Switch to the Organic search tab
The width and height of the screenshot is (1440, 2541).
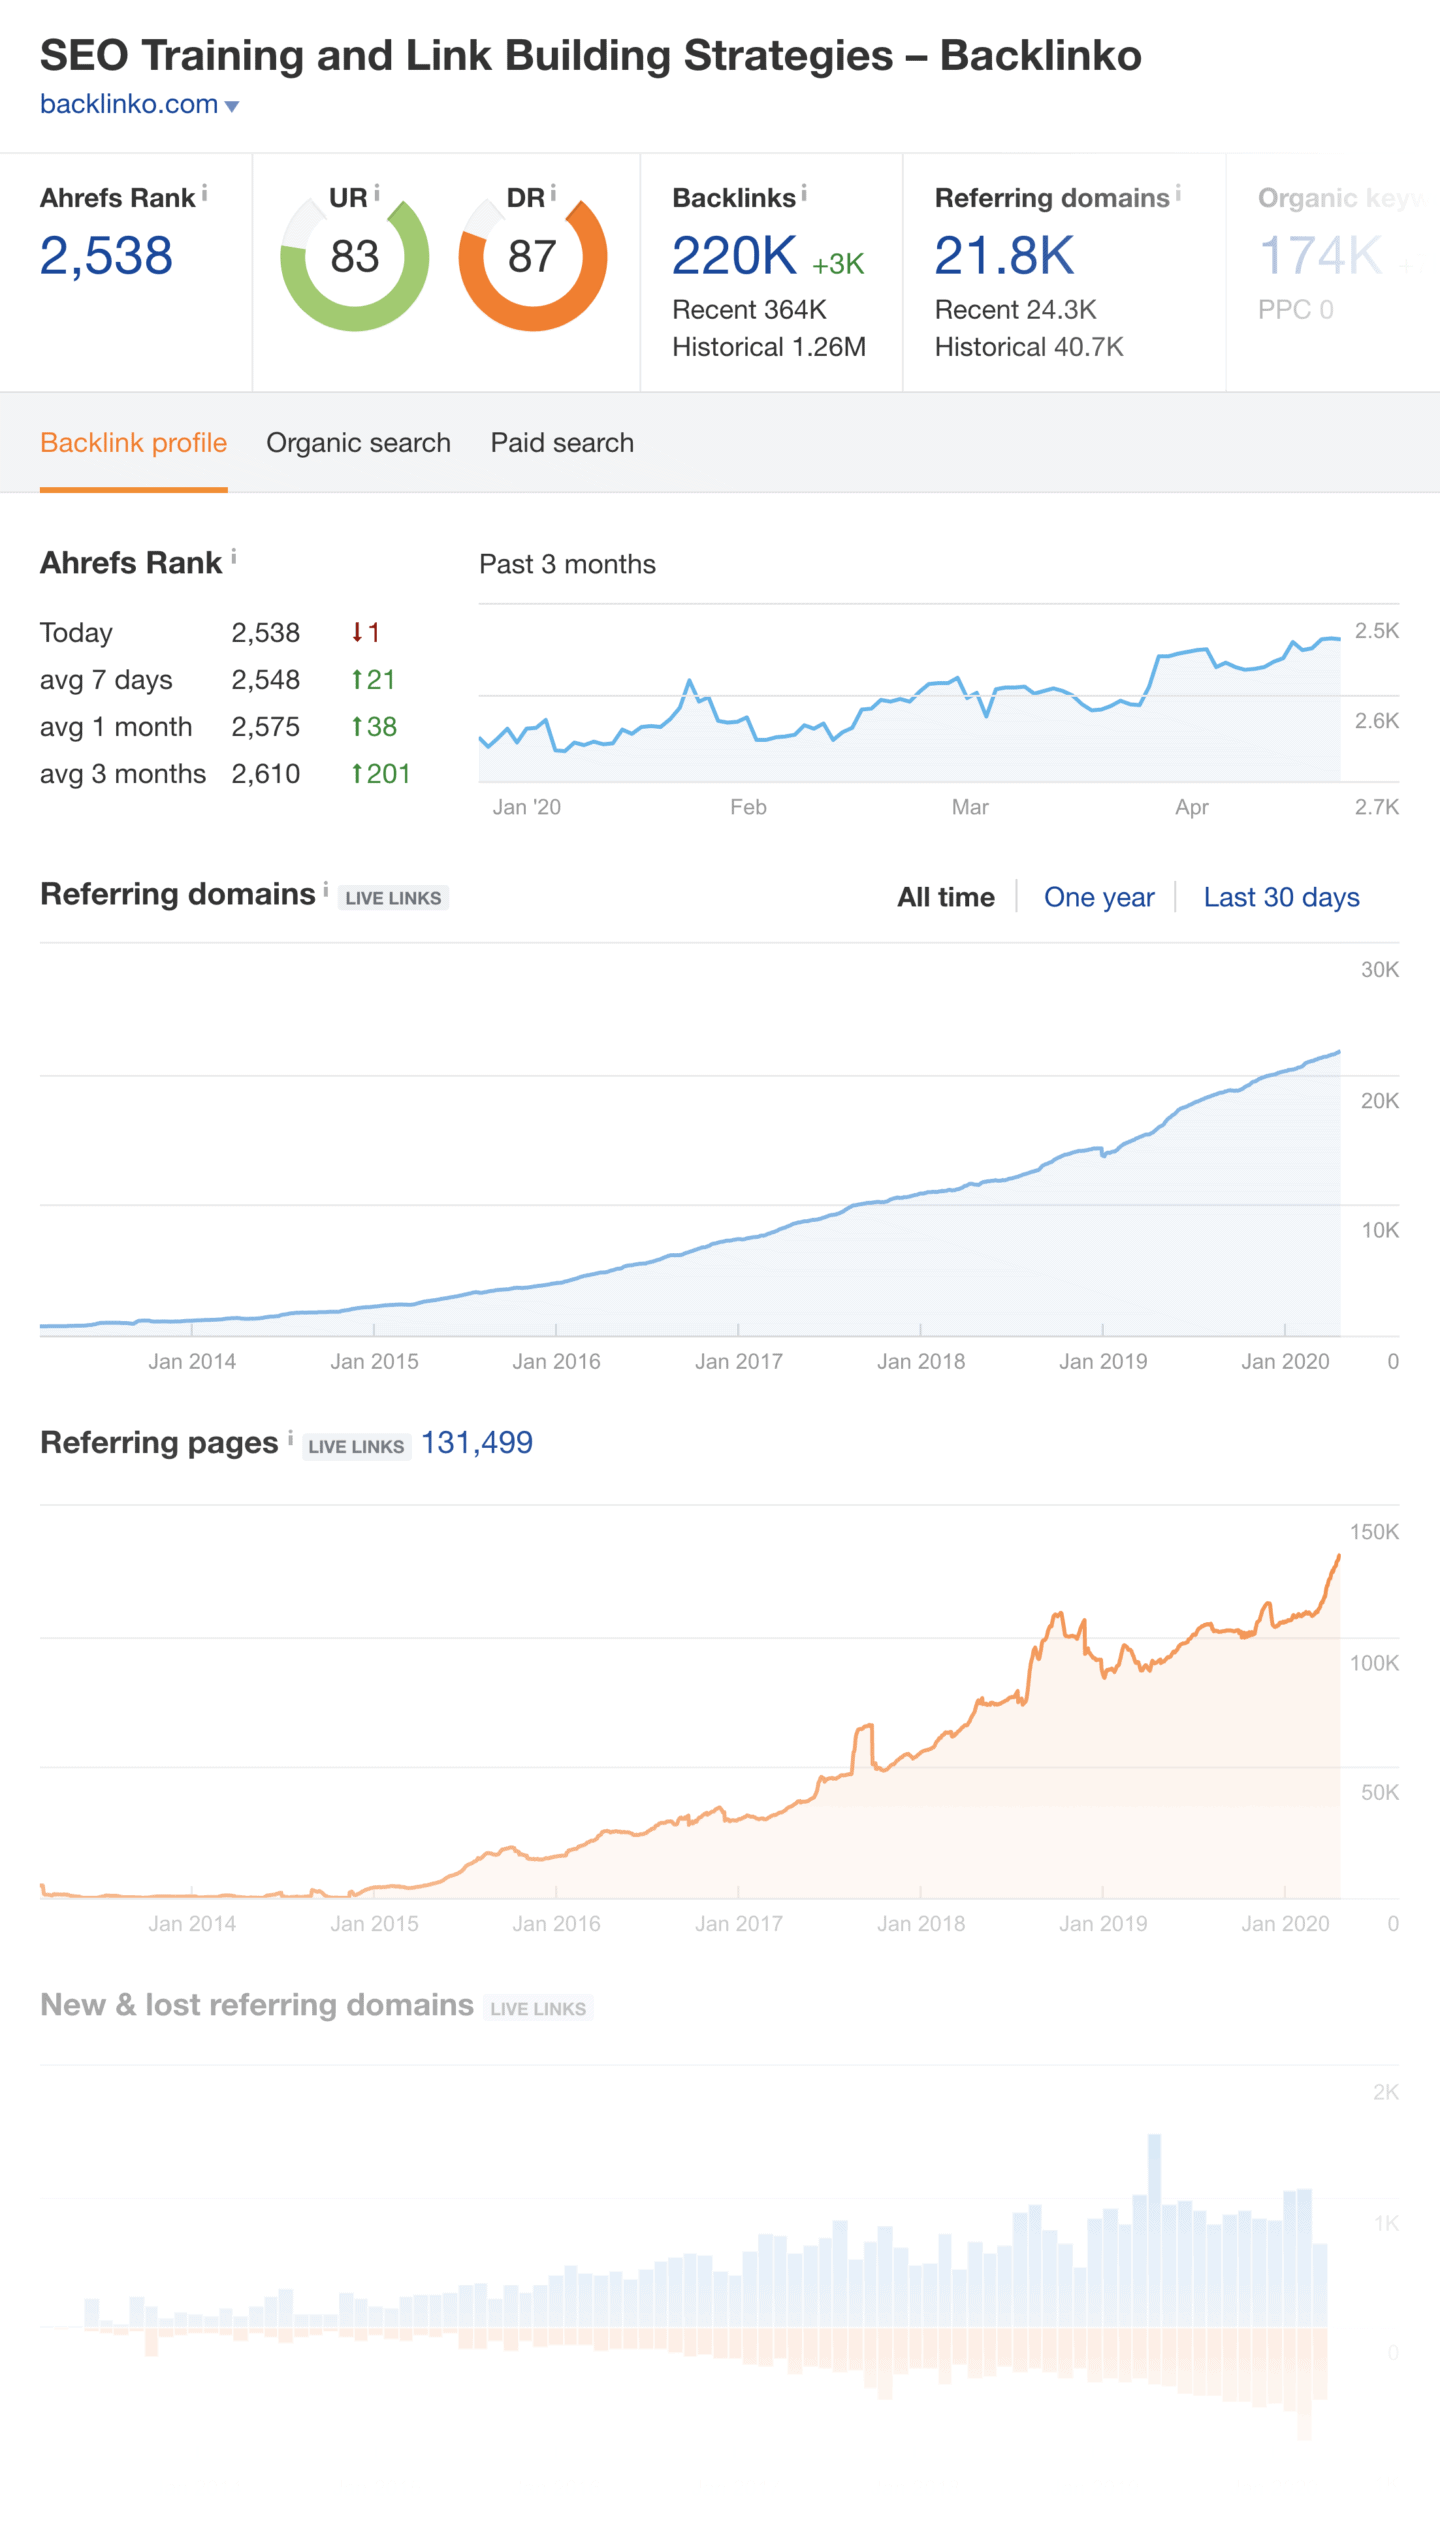[358, 442]
